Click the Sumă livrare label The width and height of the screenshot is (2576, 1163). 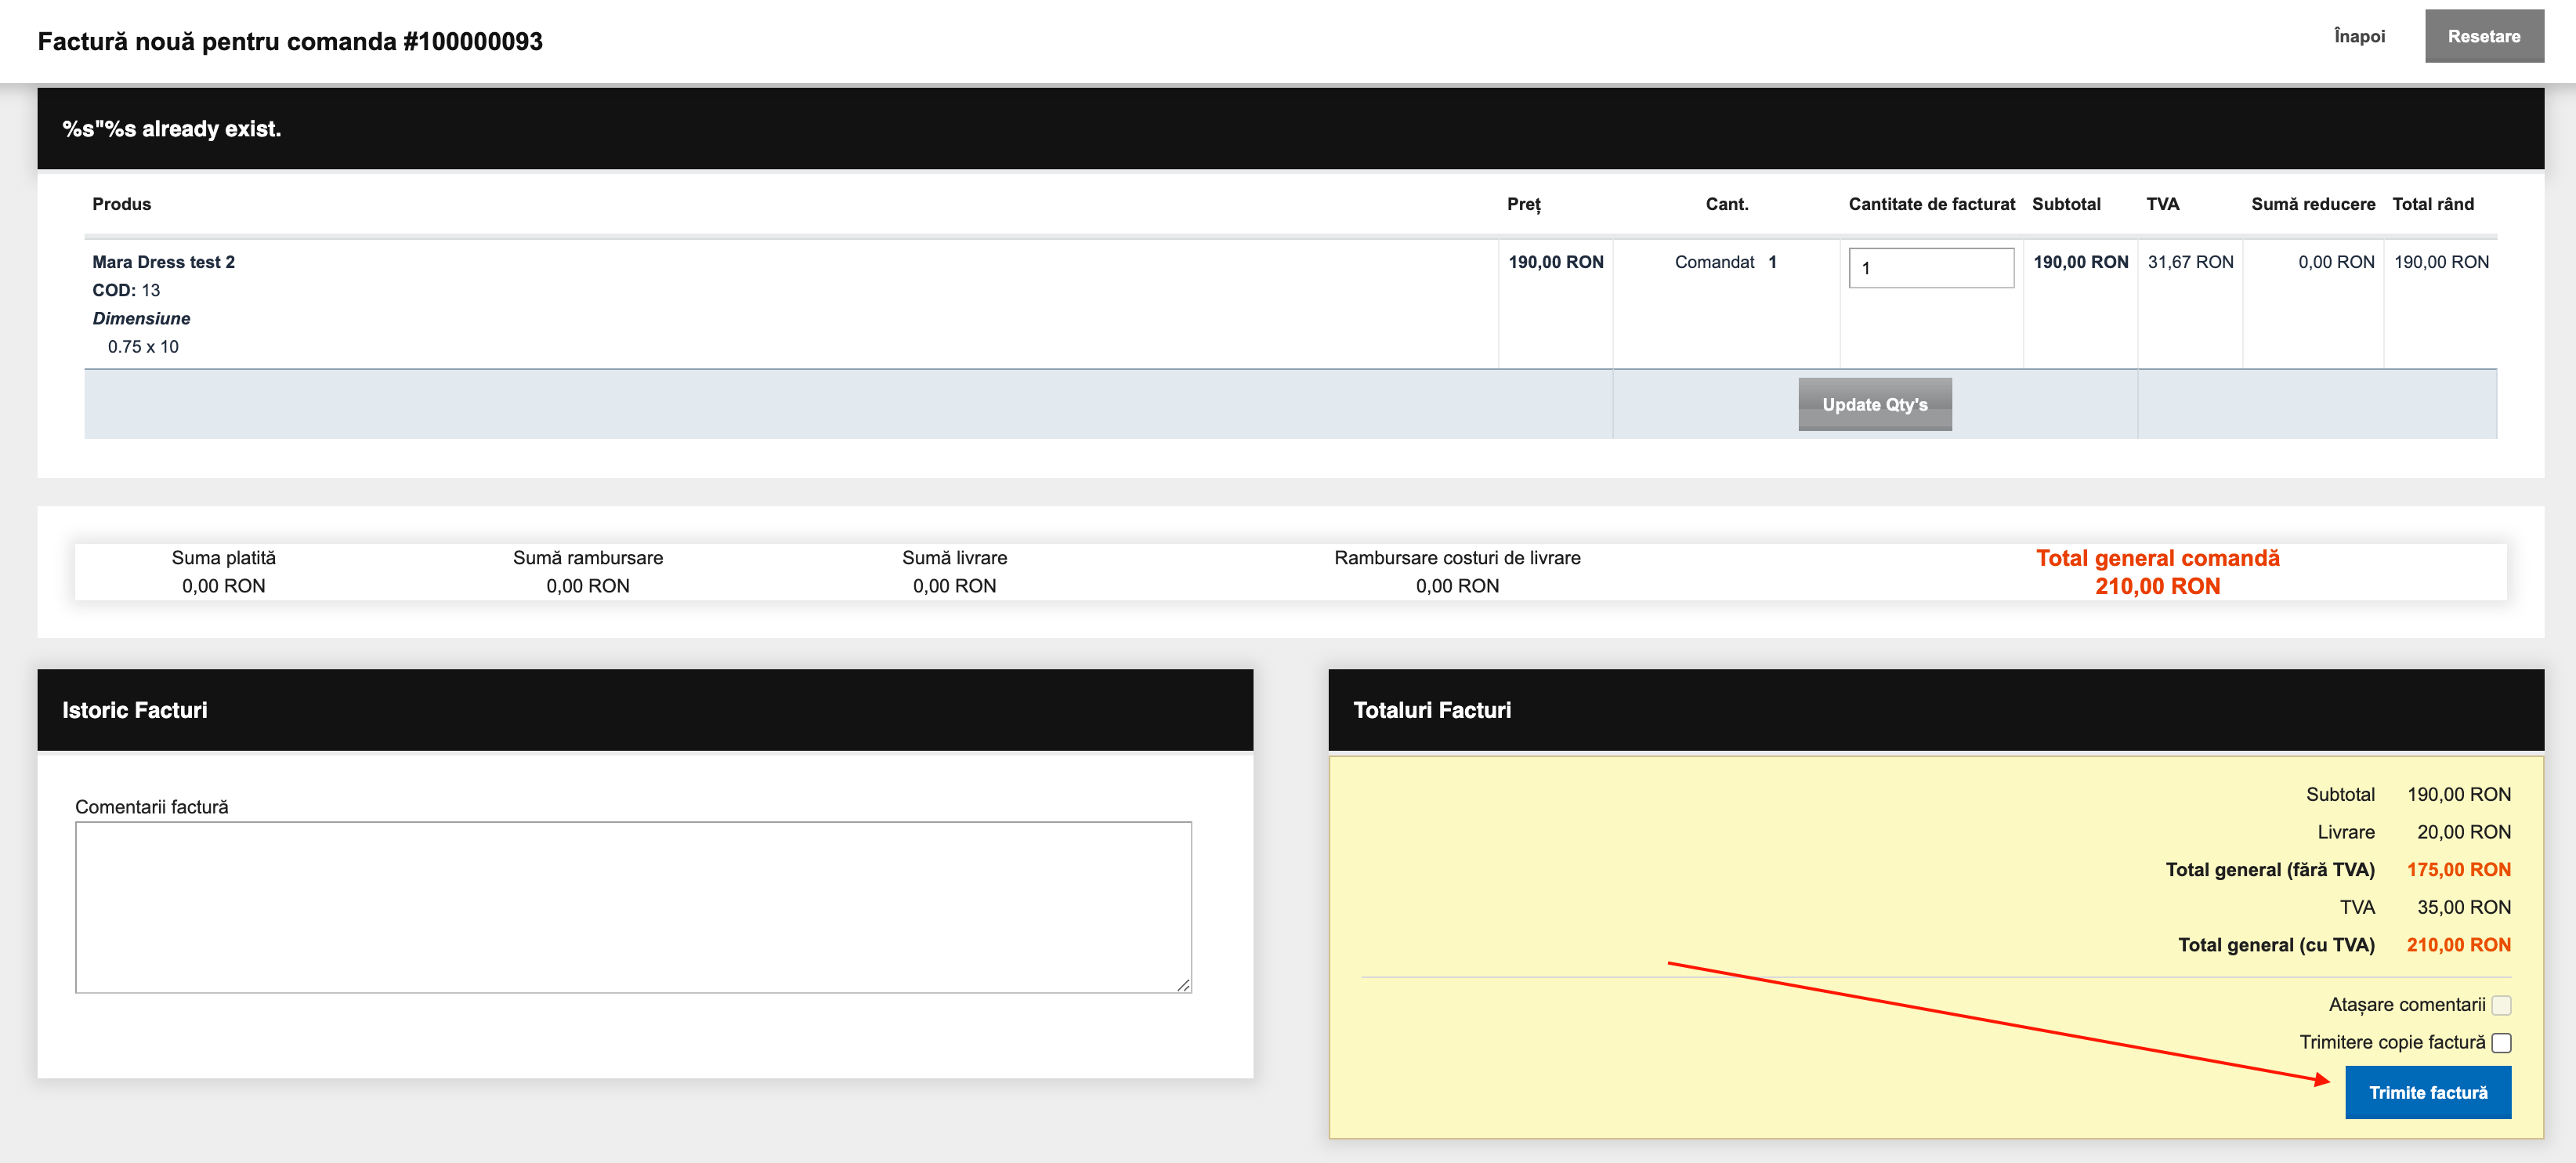[954, 558]
